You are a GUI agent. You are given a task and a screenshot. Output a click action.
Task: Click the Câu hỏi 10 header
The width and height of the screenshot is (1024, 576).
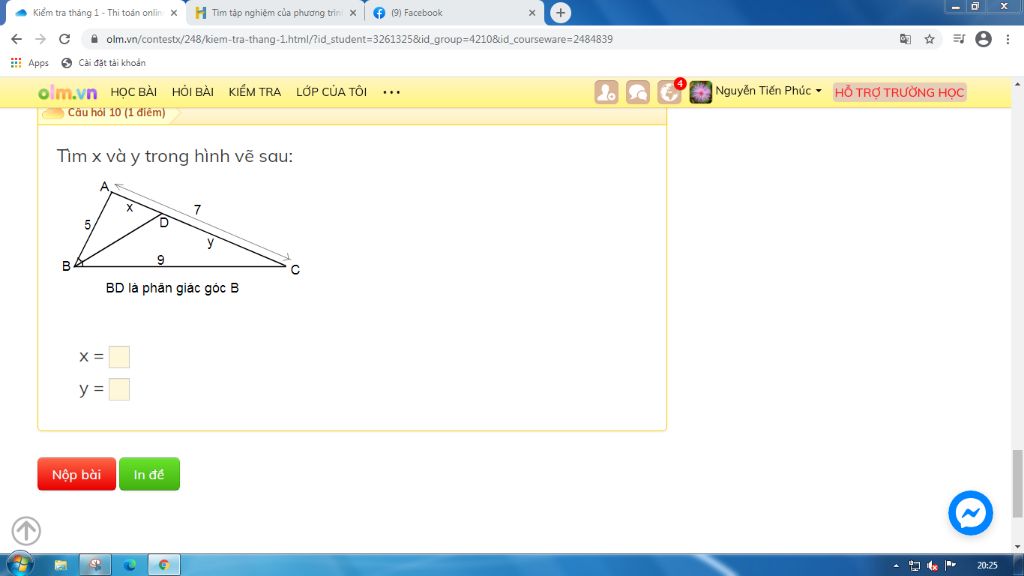[116, 112]
